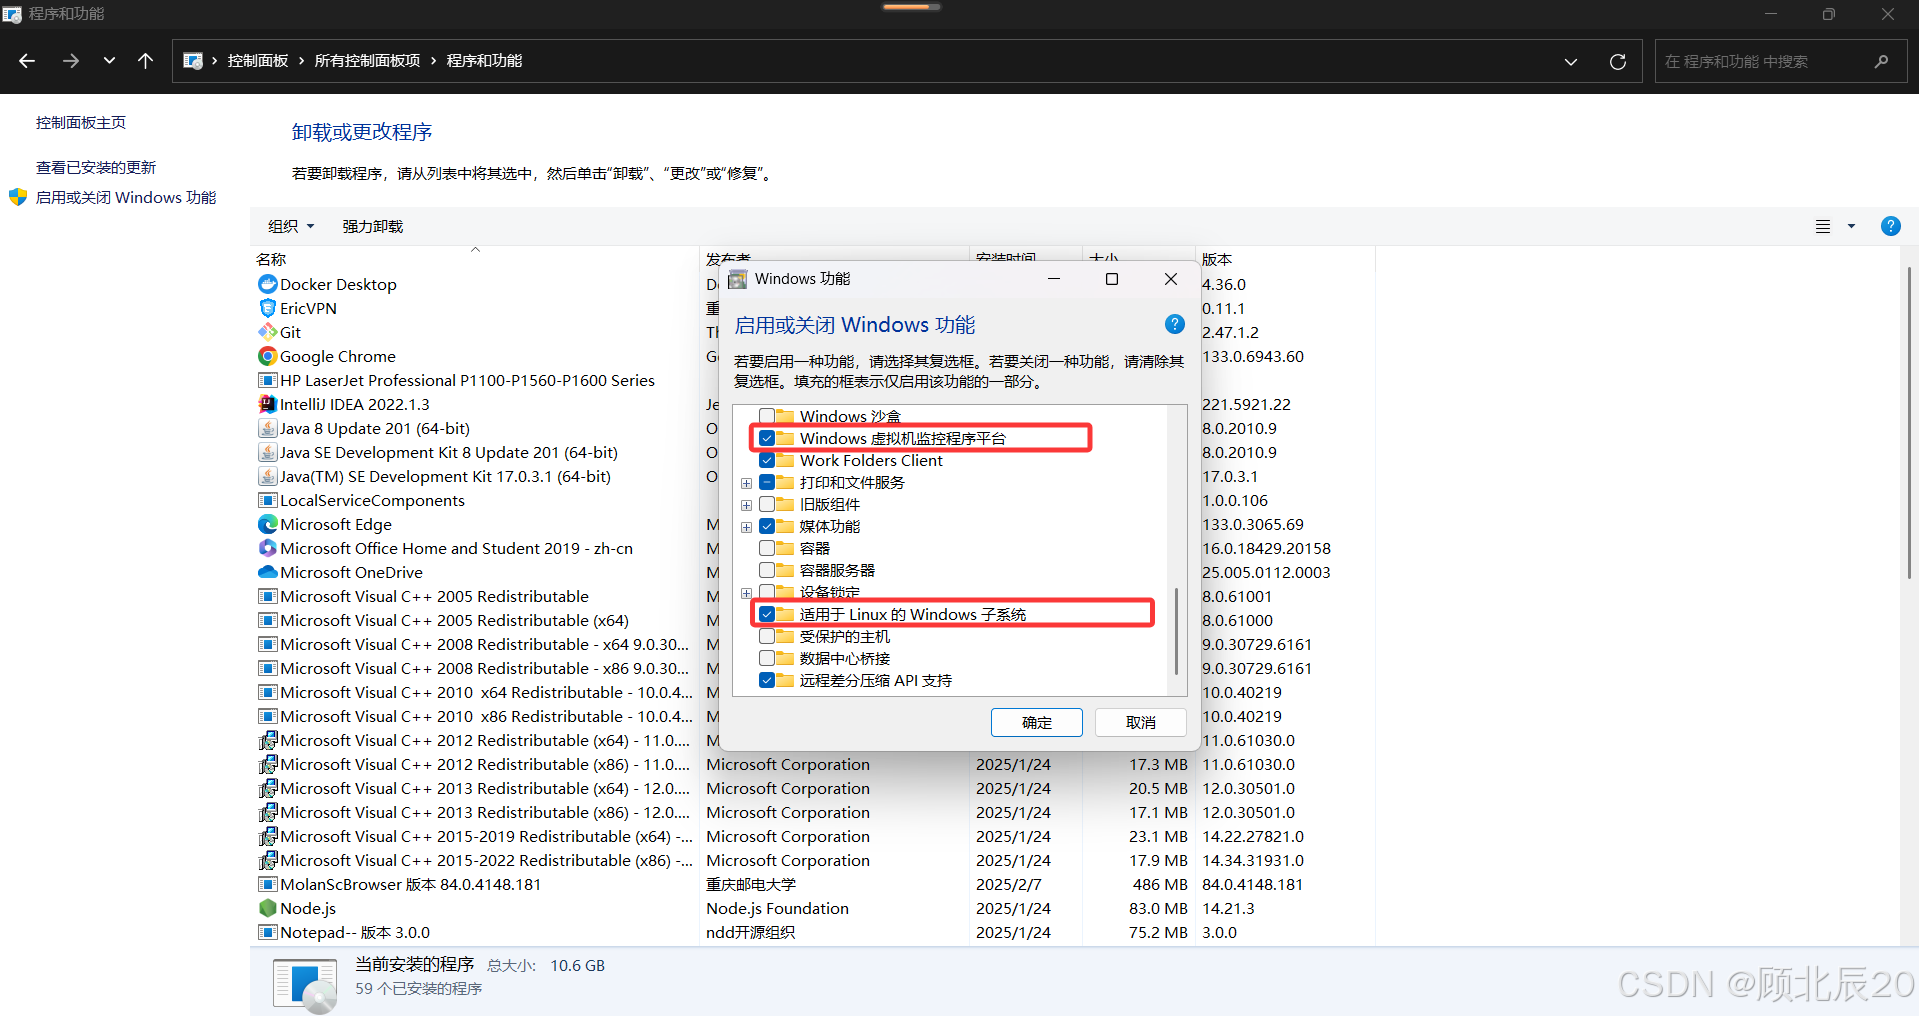Viewport: 1919px width, 1016px height.
Task: Click the Microsoft Edge icon
Action: (267, 524)
